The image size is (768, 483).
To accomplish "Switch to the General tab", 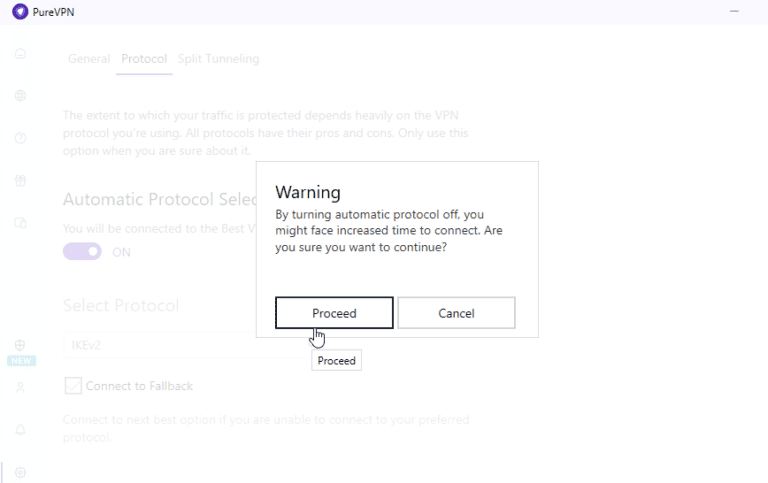I will [89, 59].
